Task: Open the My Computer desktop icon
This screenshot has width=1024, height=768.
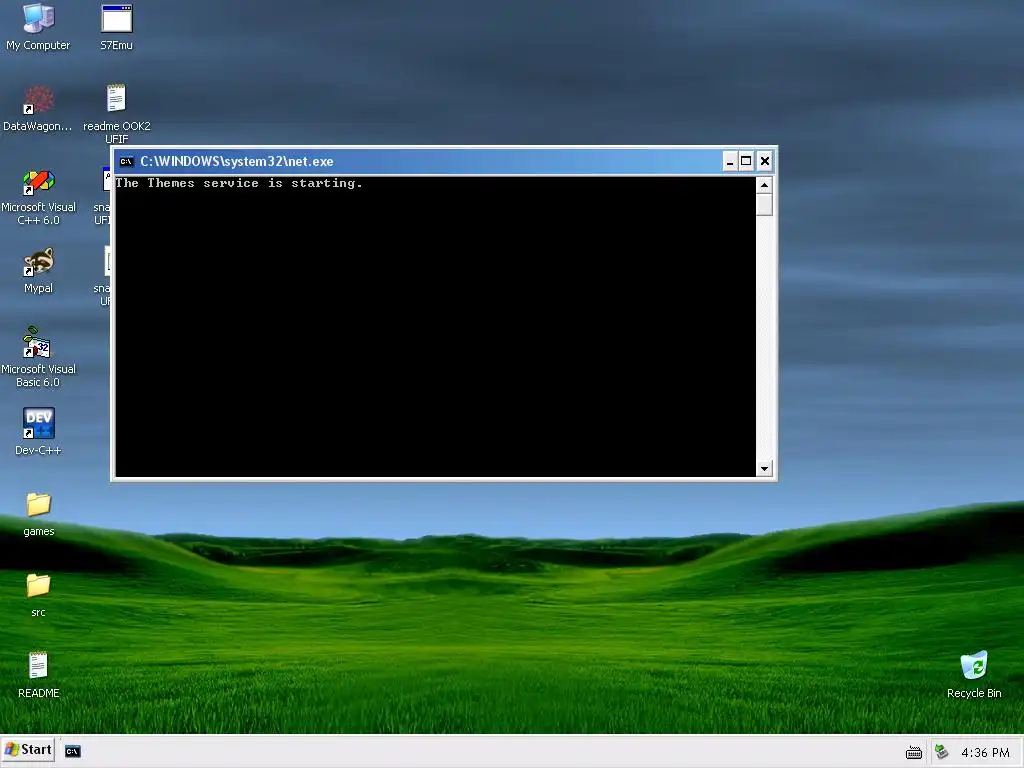Action: pyautogui.click(x=38, y=27)
